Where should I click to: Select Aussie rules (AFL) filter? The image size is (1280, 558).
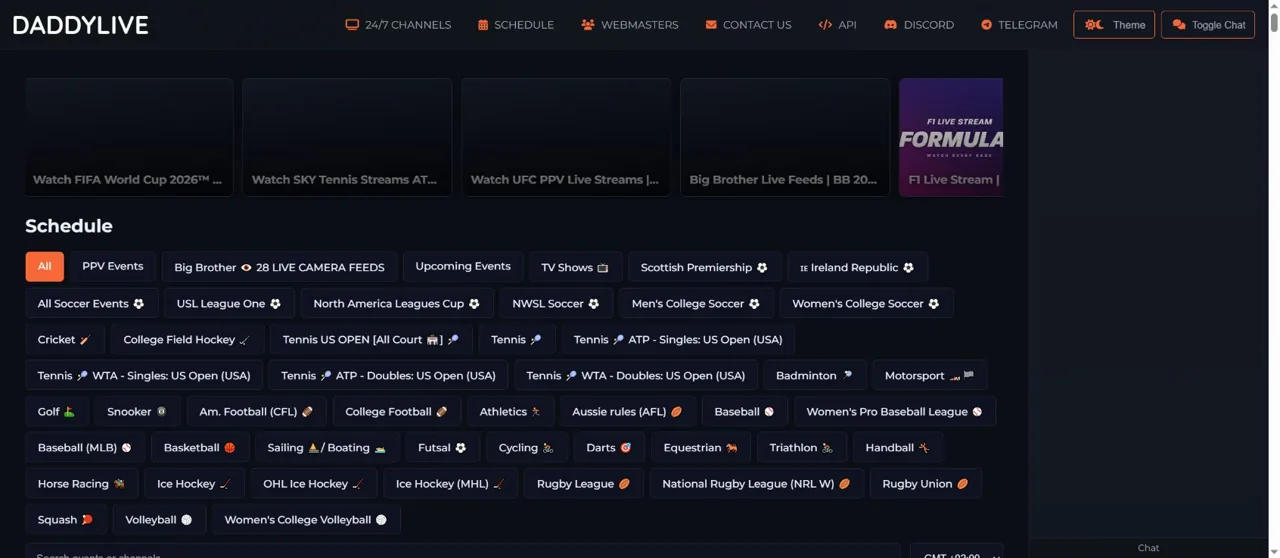tap(628, 411)
